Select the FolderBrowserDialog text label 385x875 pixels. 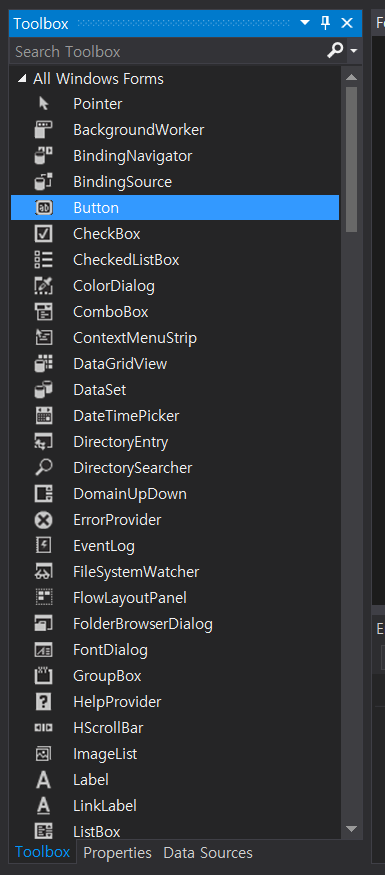[x=143, y=624]
